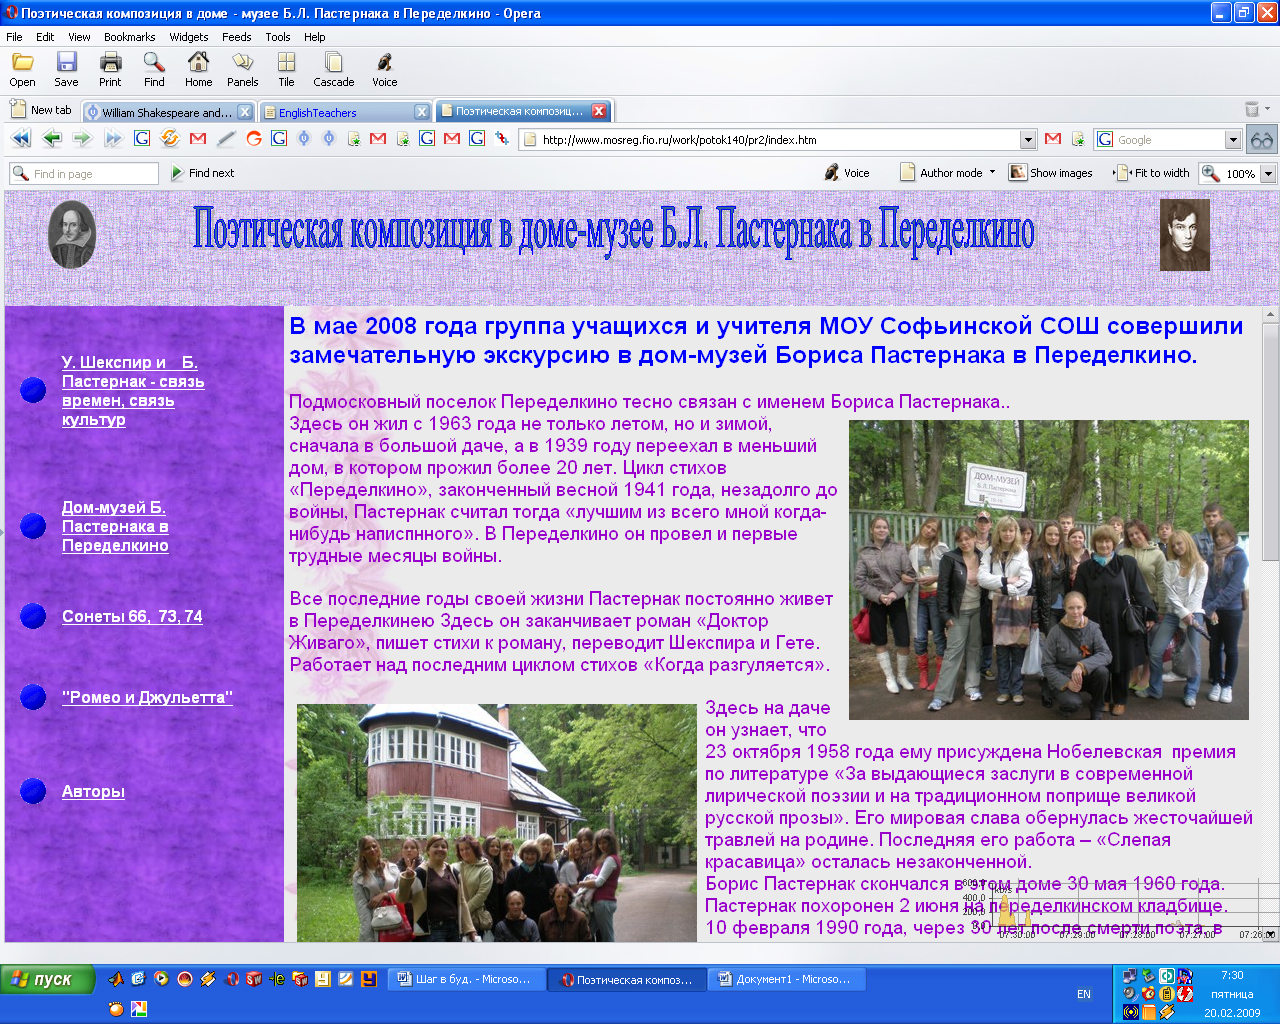Screen dimensions: 1280x1024
Task: Expand the address bar URL dropdown
Action: point(1028,140)
